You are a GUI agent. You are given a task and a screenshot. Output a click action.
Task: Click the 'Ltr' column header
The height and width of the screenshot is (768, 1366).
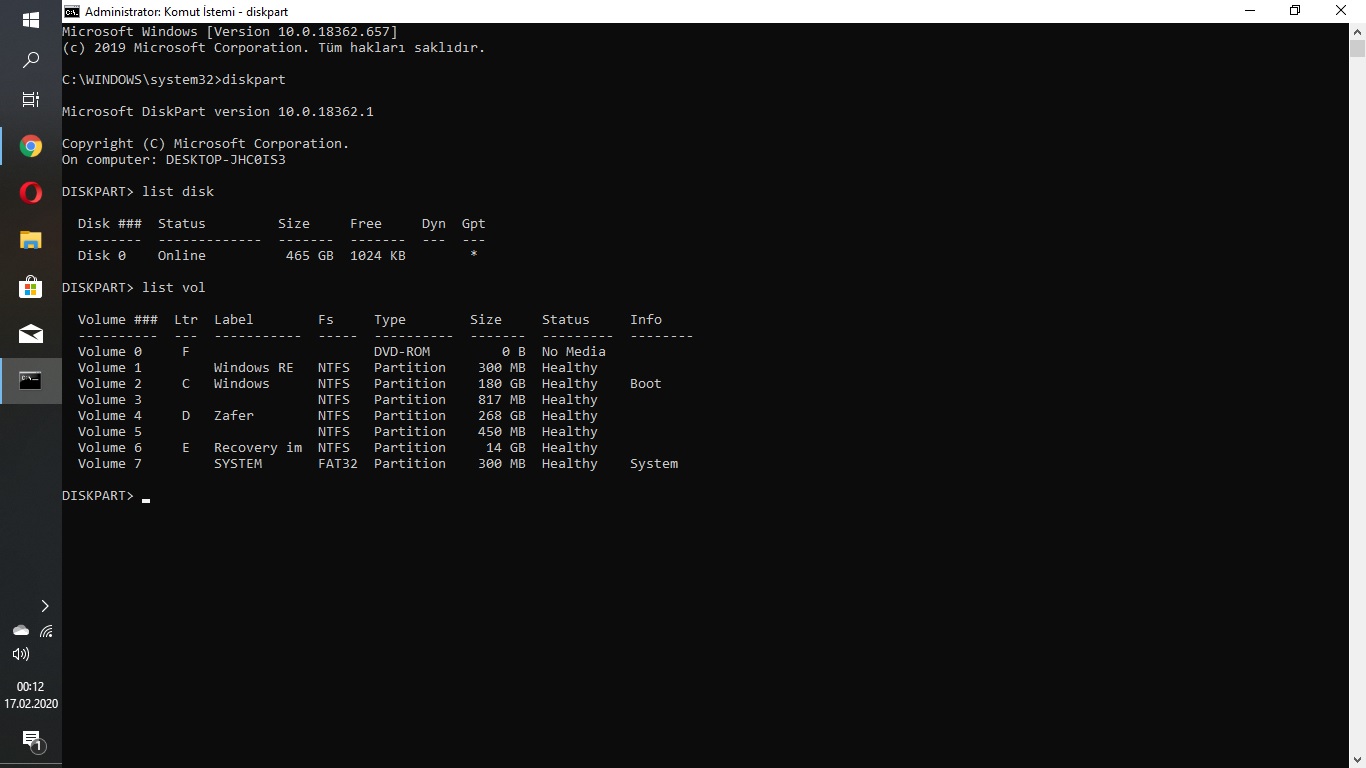pos(186,319)
